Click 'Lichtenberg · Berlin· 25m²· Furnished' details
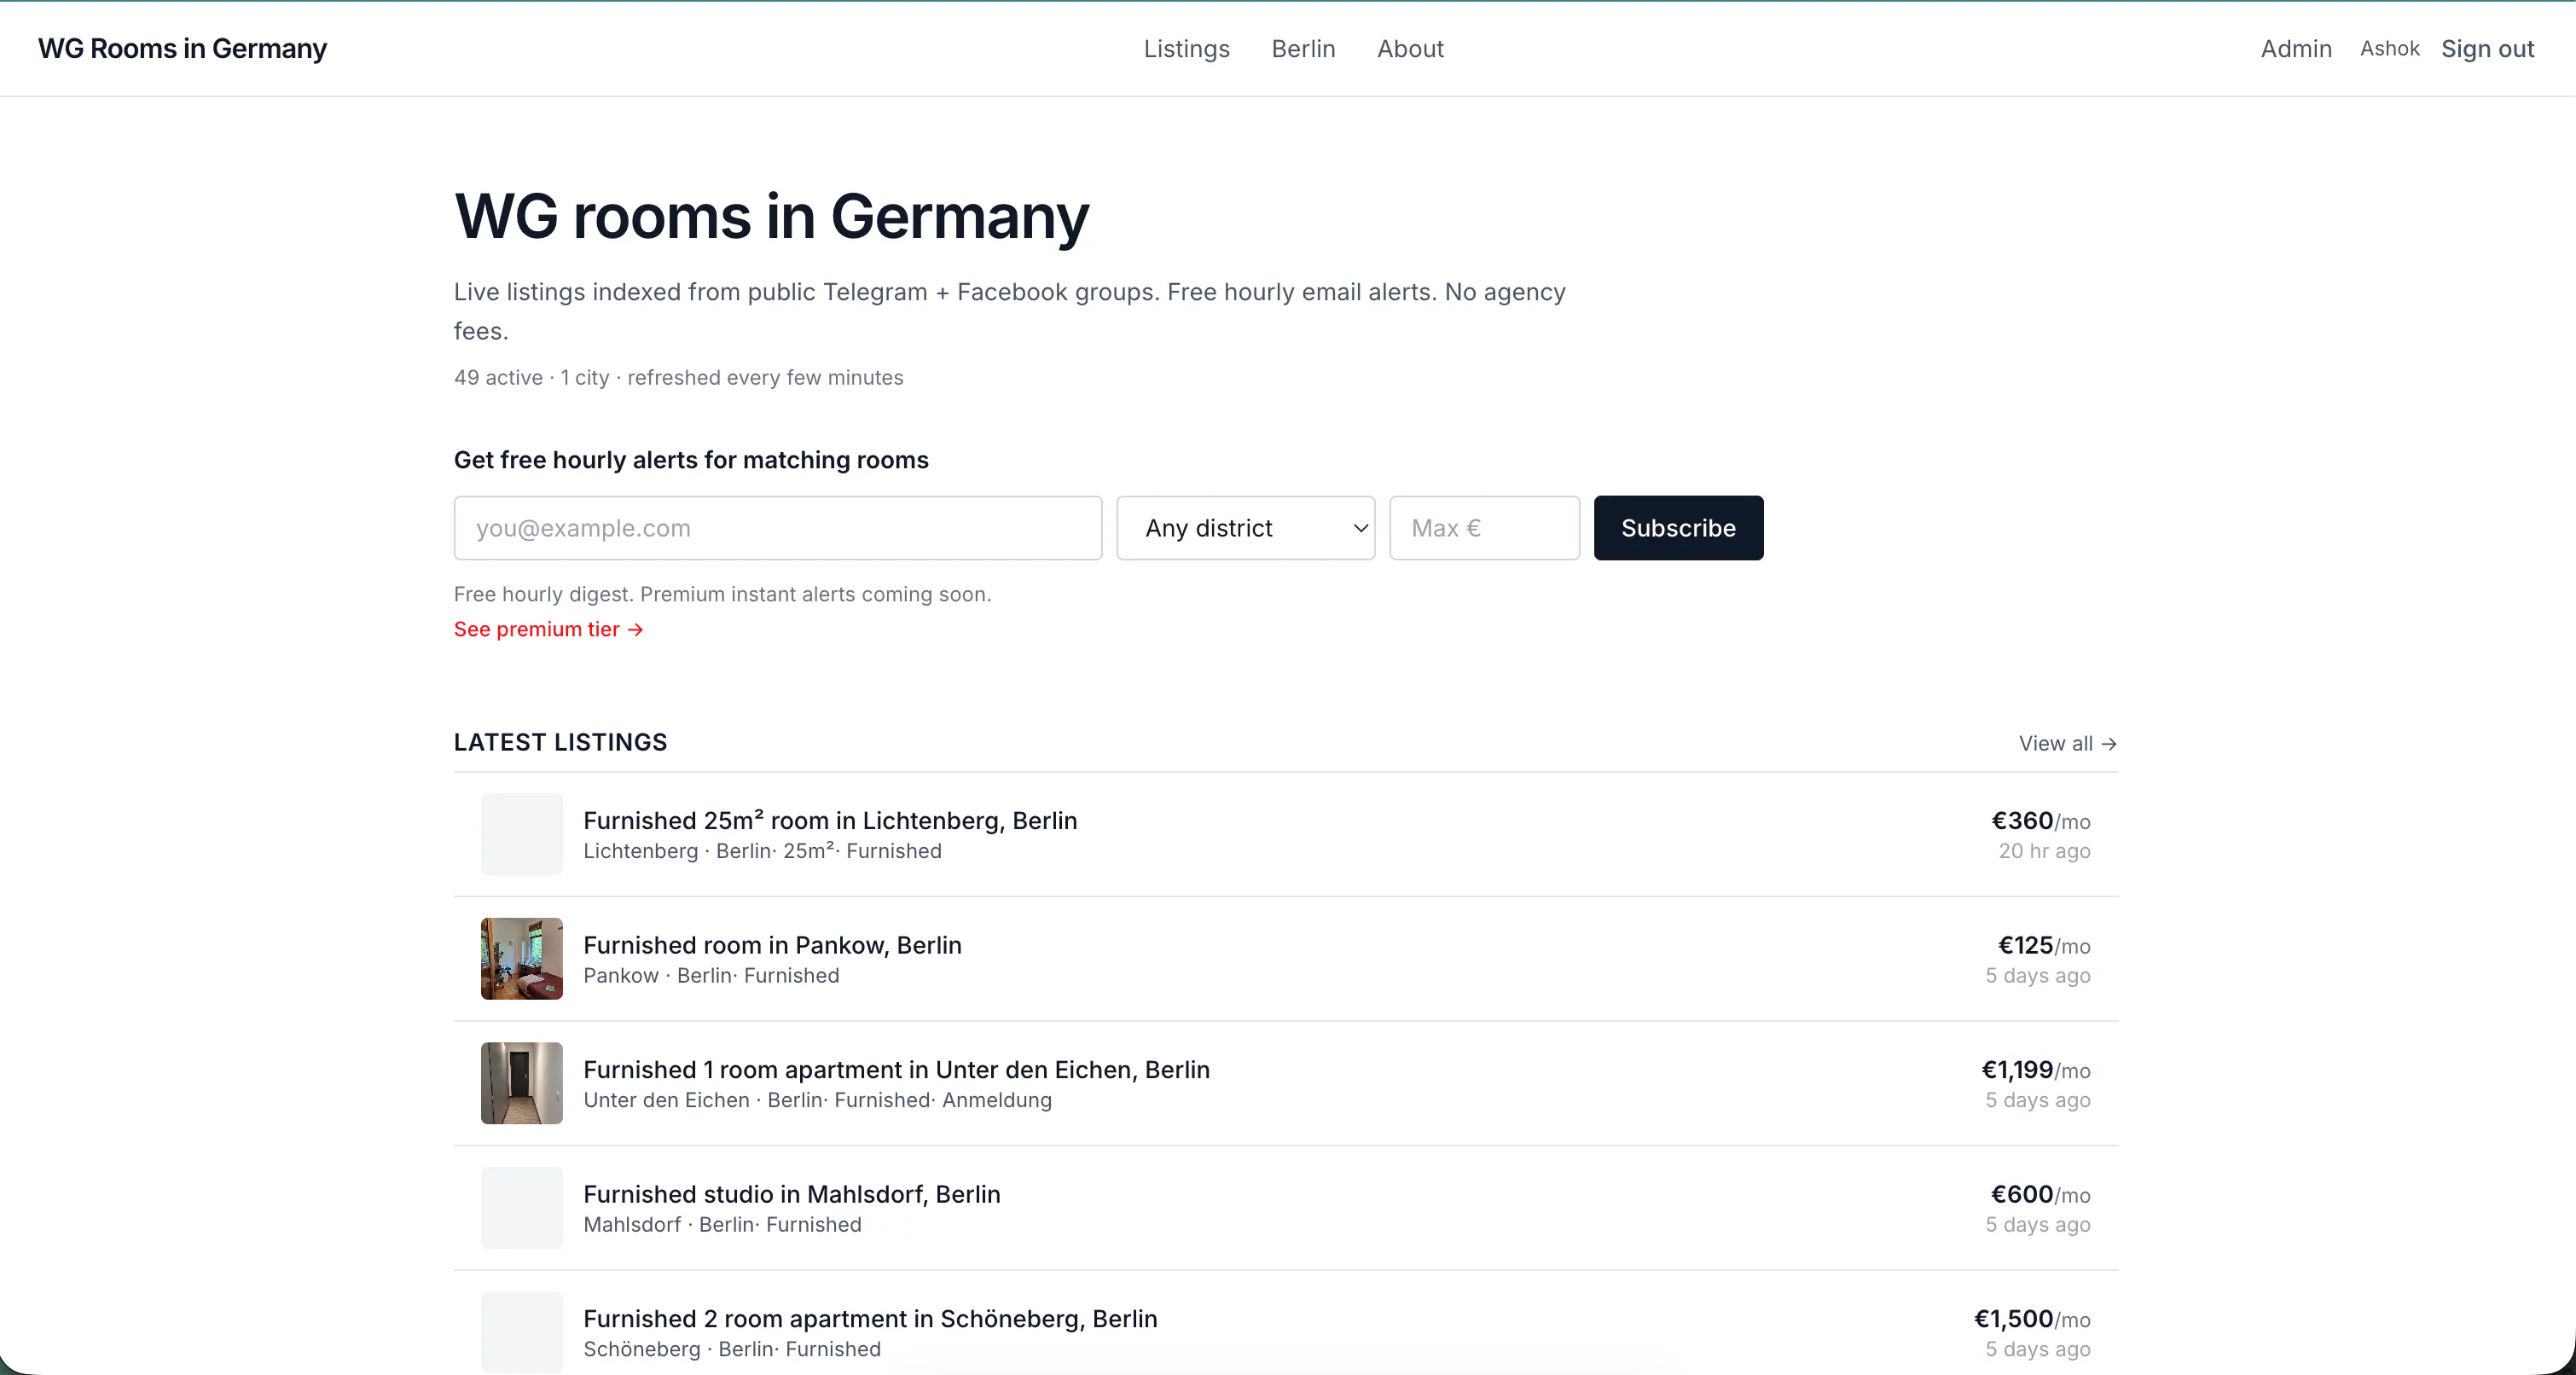This screenshot has width=2576, height=1375. point(762,851)
